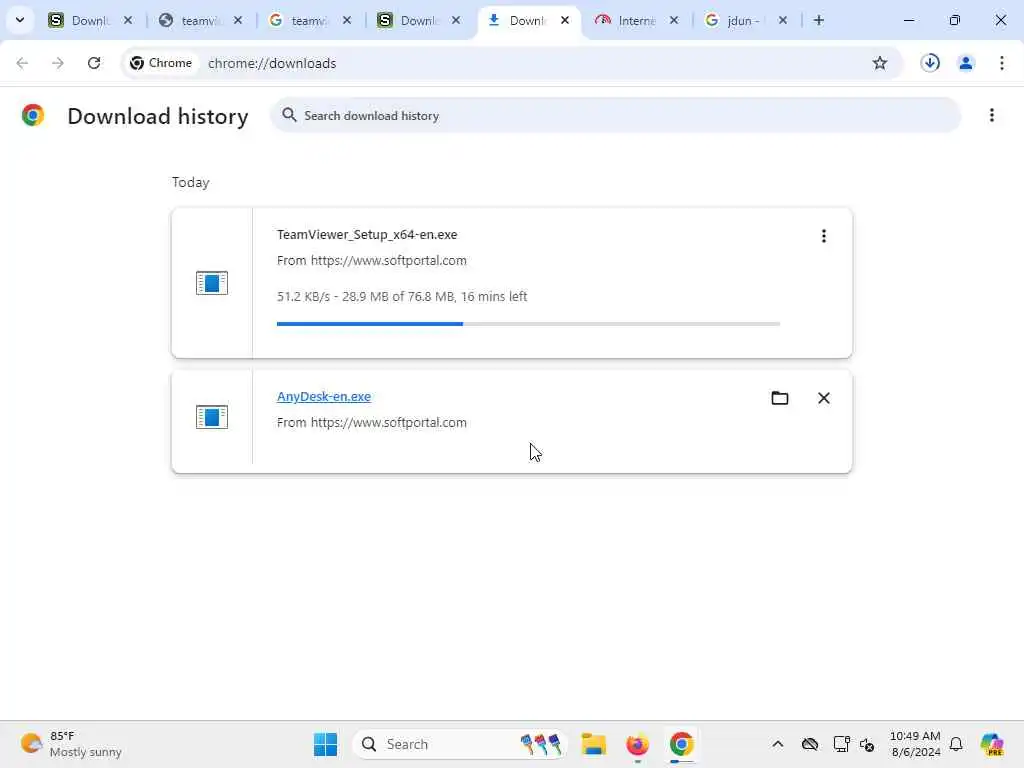1024x768 pixels.
Task: Click the browser Back arrow
Action: [22, 63]
